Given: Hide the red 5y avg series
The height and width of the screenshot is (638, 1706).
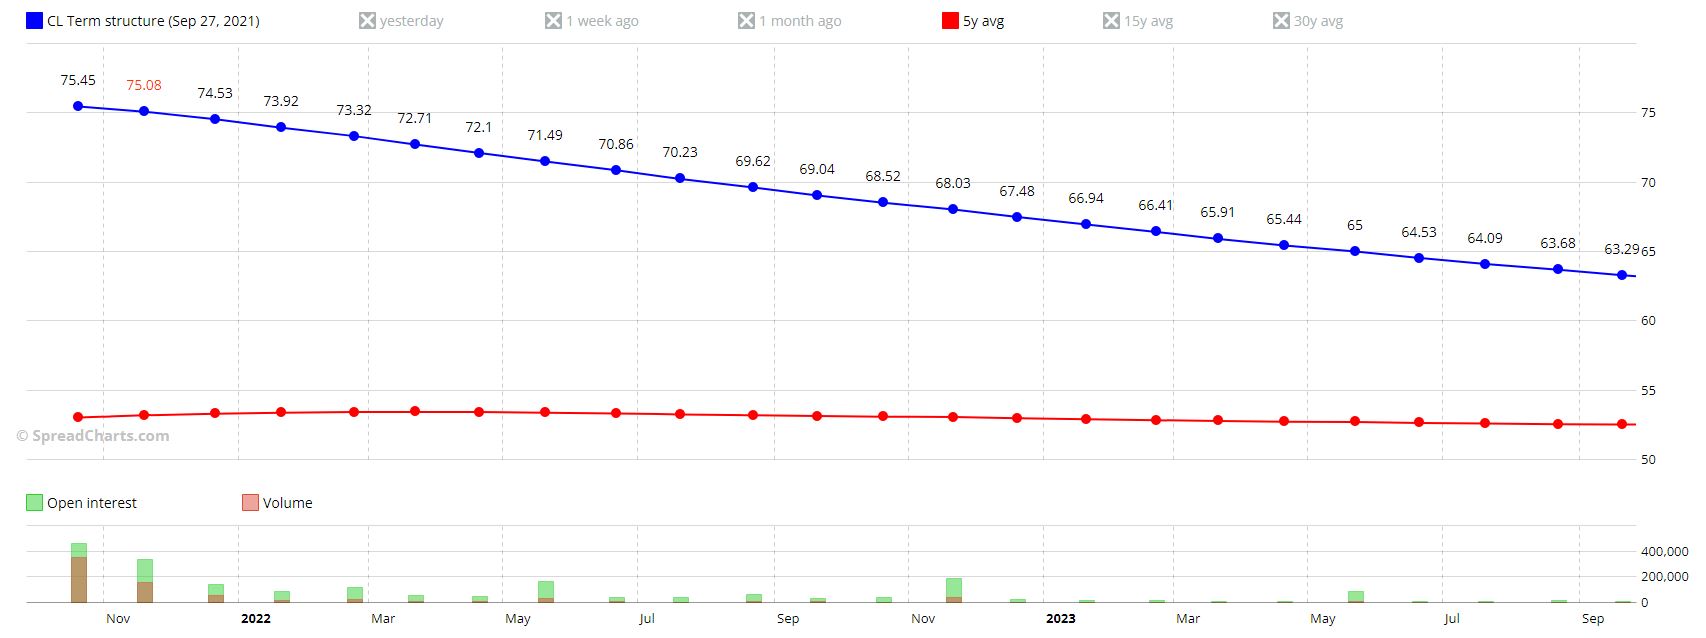Looking at the screenshot, I should click(x=950, y=21).
